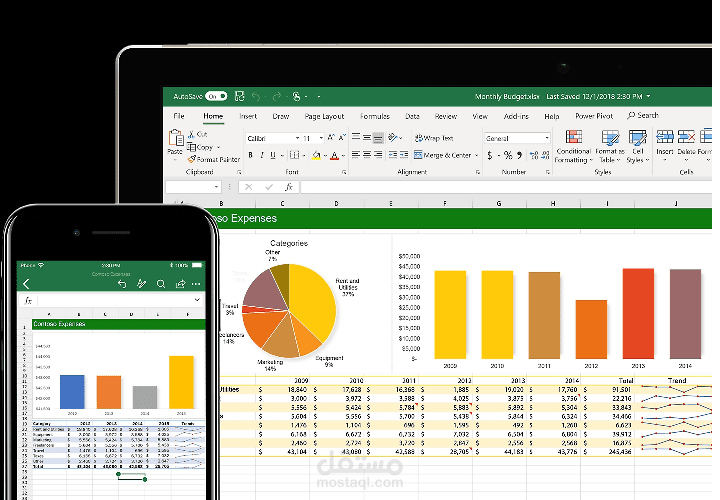Image resolution: width=720 pixels, height=500 pixels.
Task: Switch to the Draw ribbon tab
Action: tap(281, 116)
